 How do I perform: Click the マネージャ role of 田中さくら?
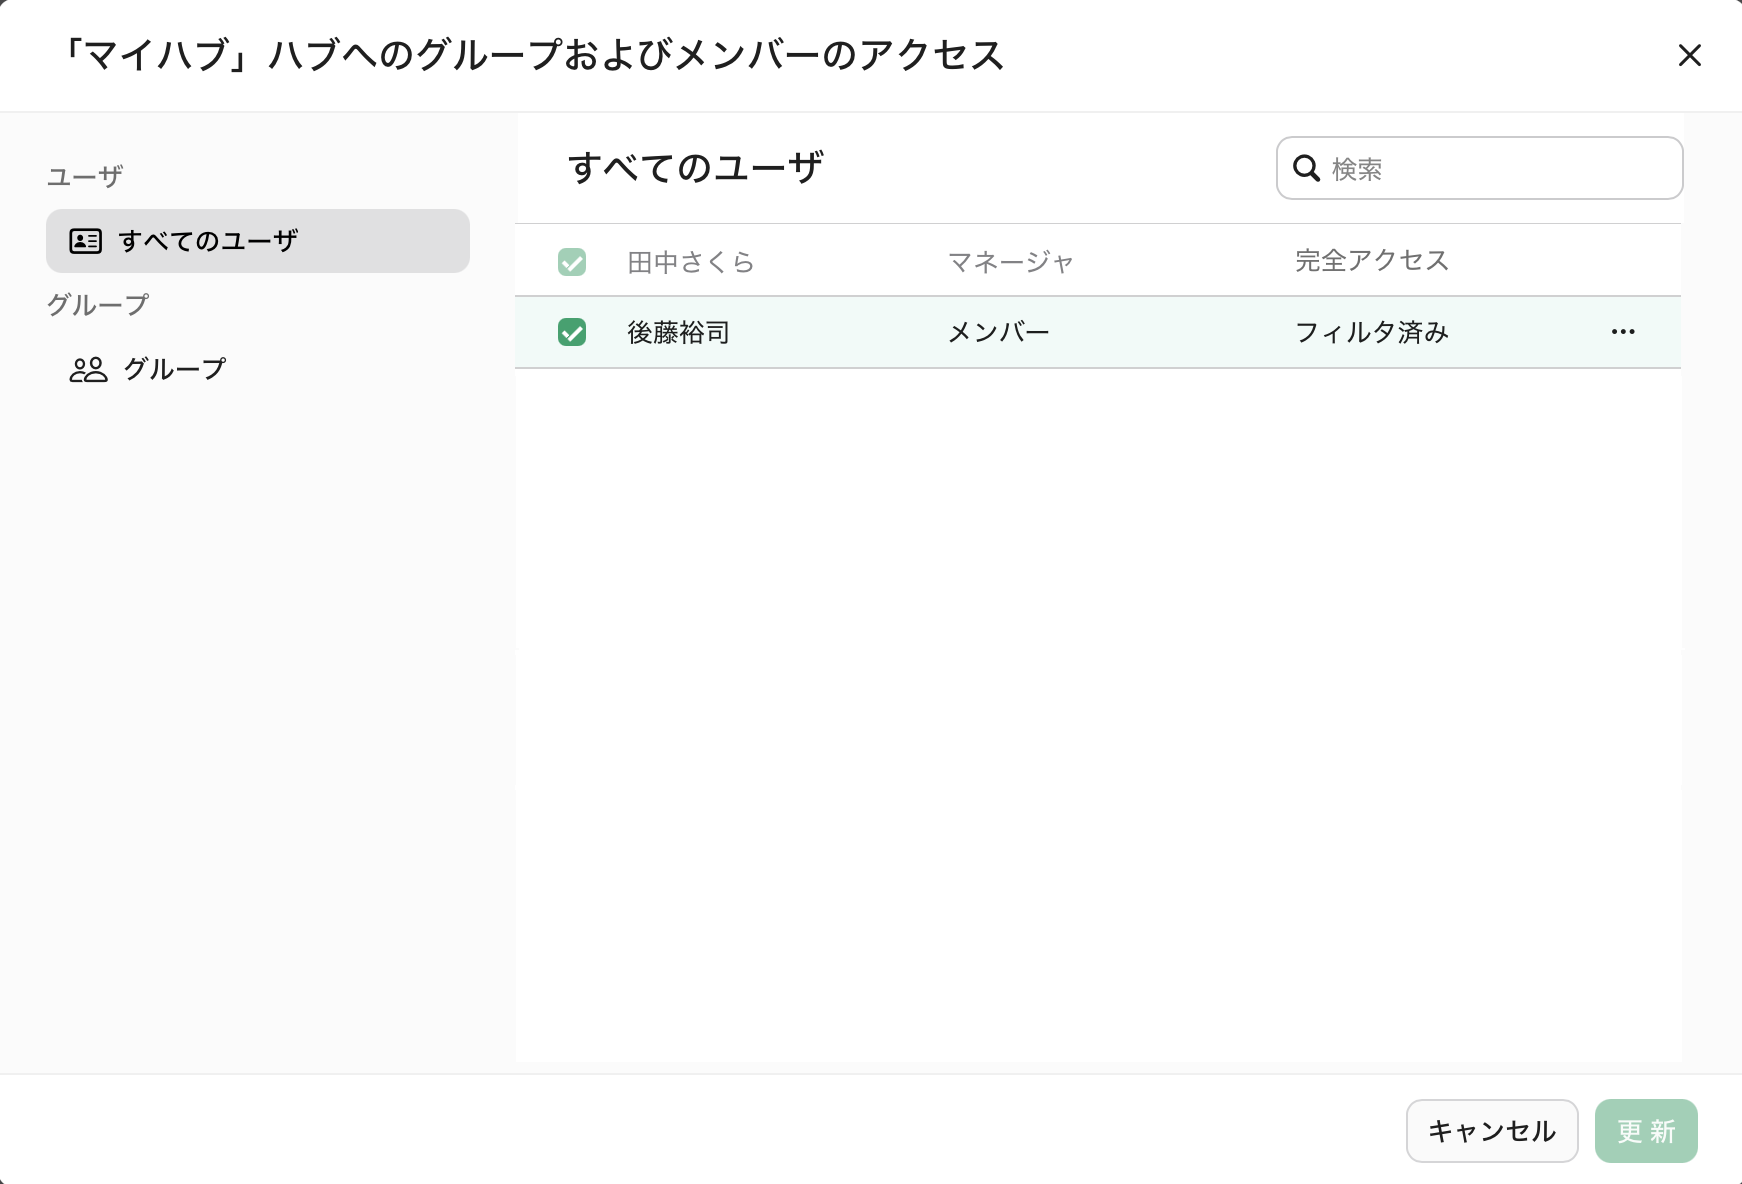[1010, 262]
